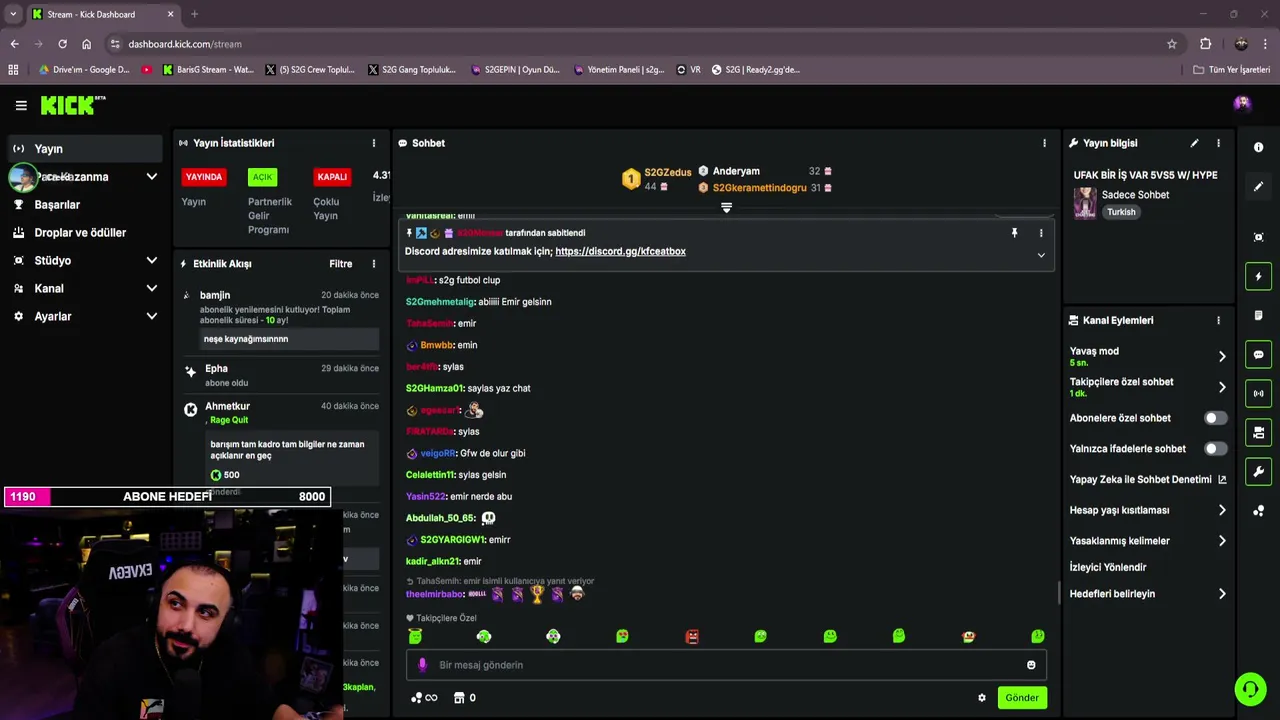The height and width of the screenshot is (720, 1280).
Task: Open Hesap yaşı kısıtlaması arrow
Action: [x=1222, y=510]
